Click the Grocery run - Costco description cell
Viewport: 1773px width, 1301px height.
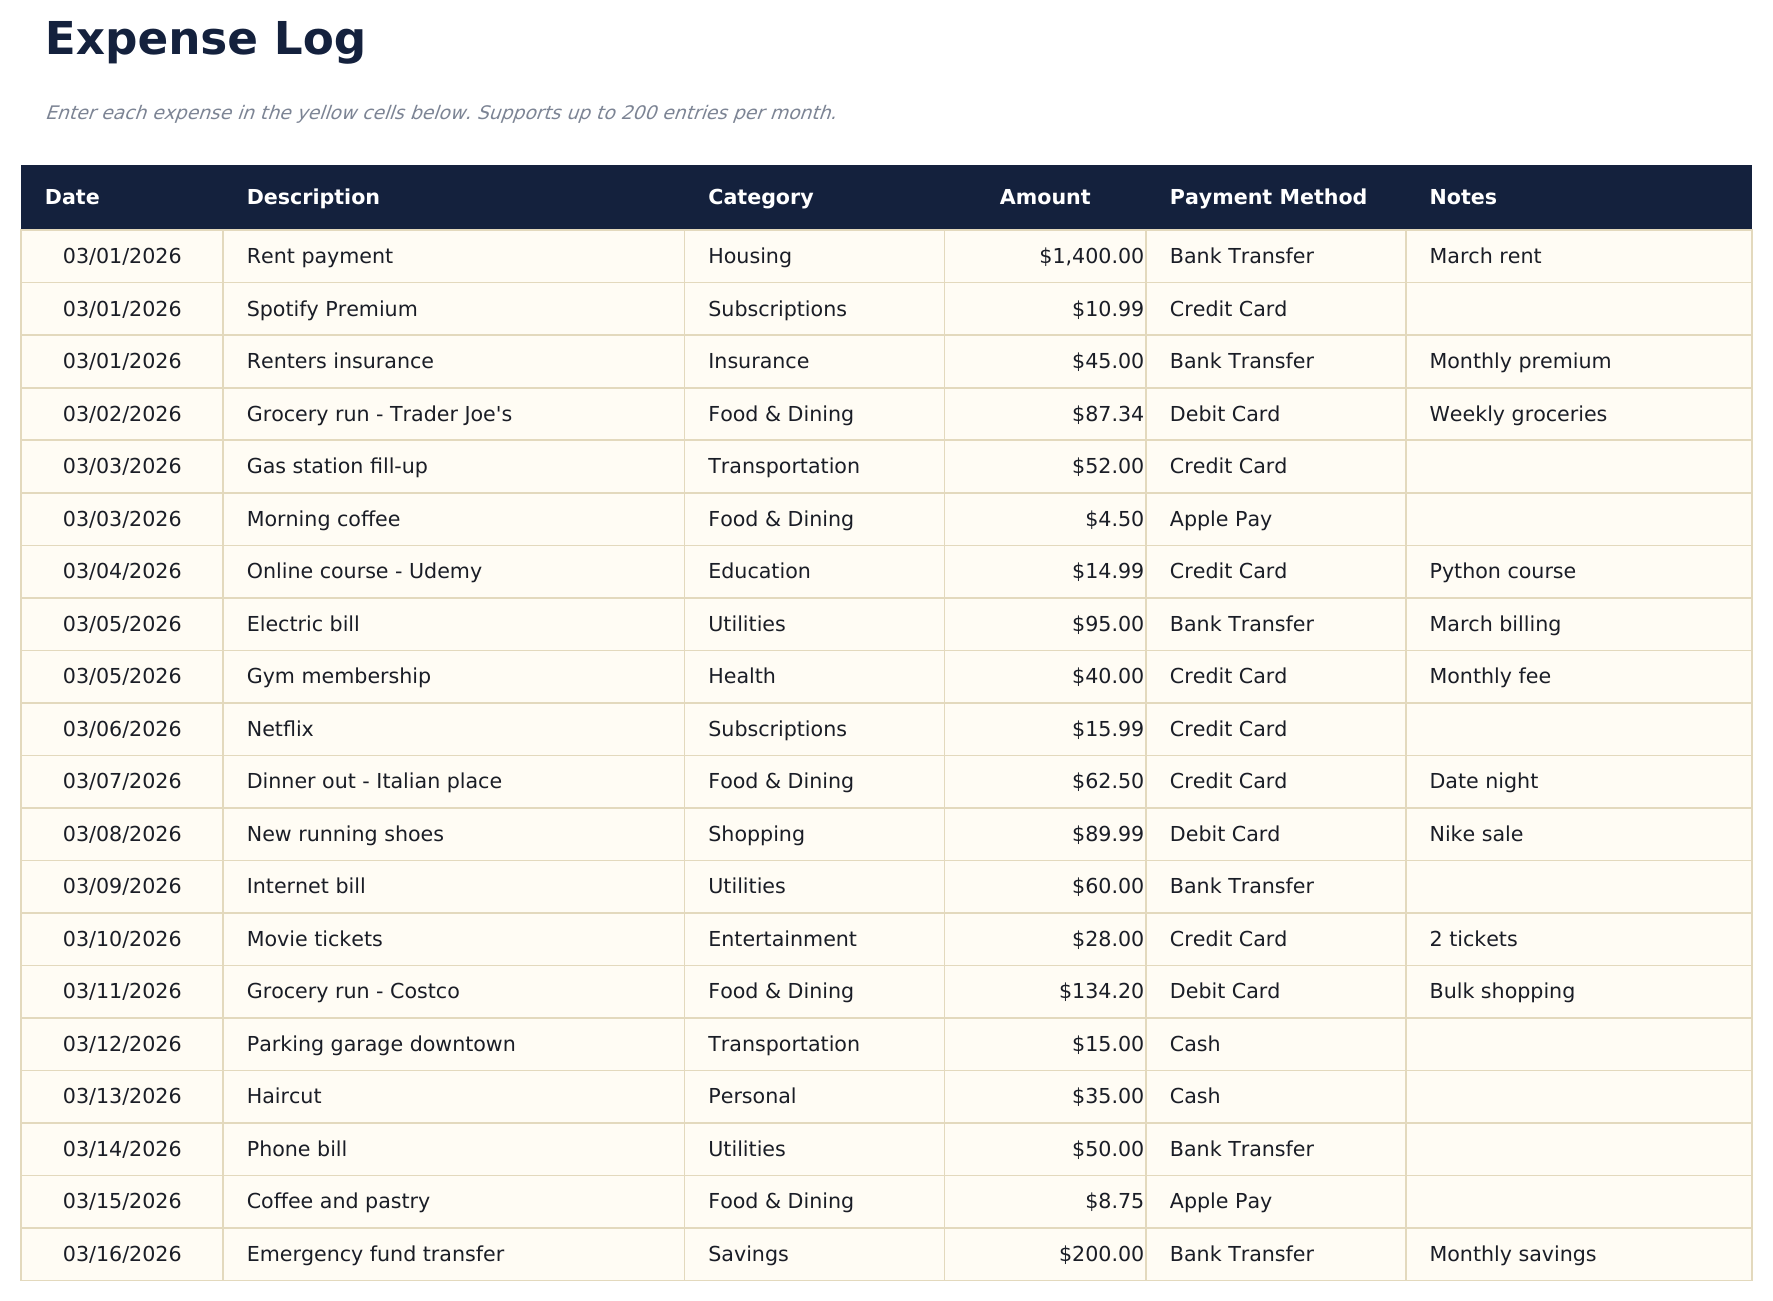[352, 991]
